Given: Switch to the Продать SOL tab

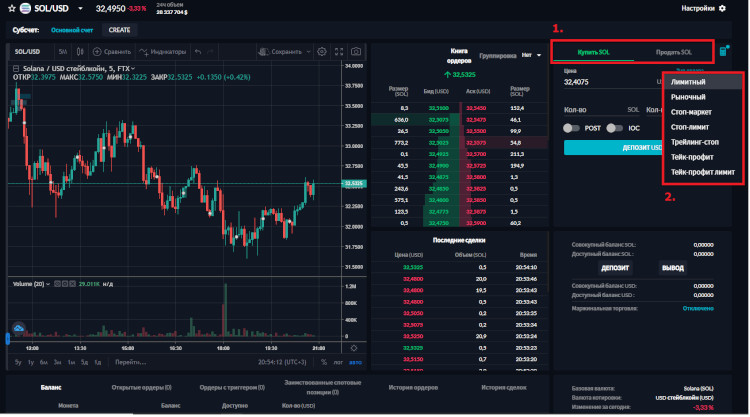Looking at the screenshot, I should click(673, 51).
